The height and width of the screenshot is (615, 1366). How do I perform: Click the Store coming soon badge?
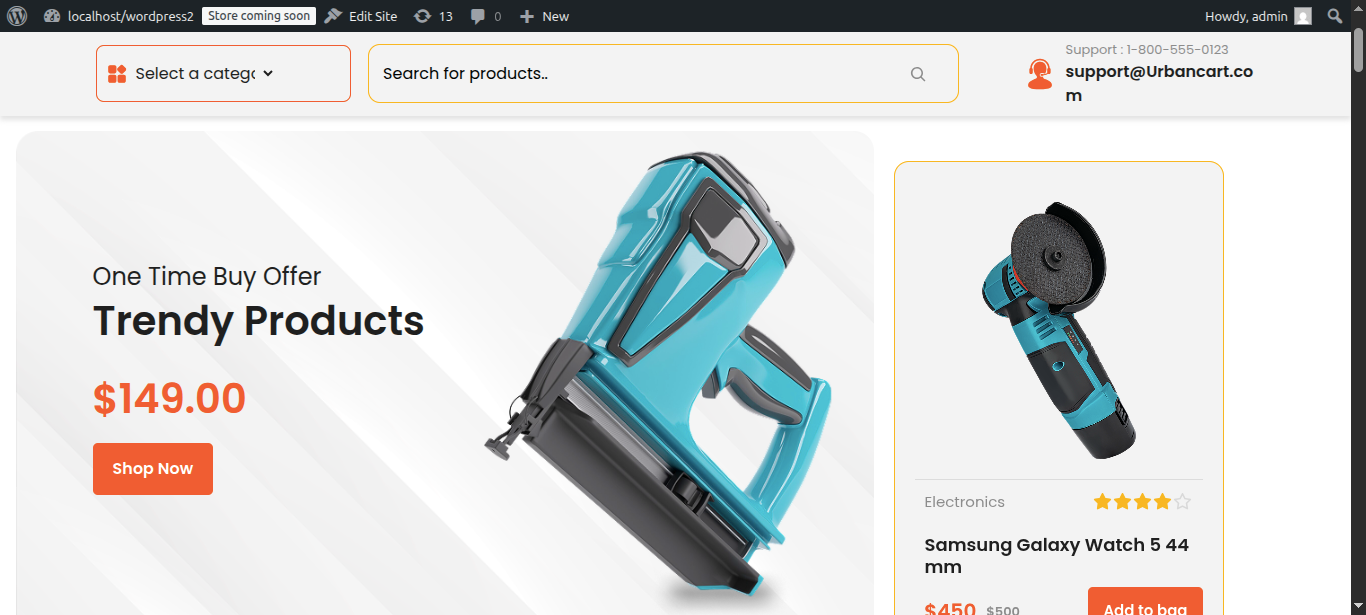click(x=259, y=16)
